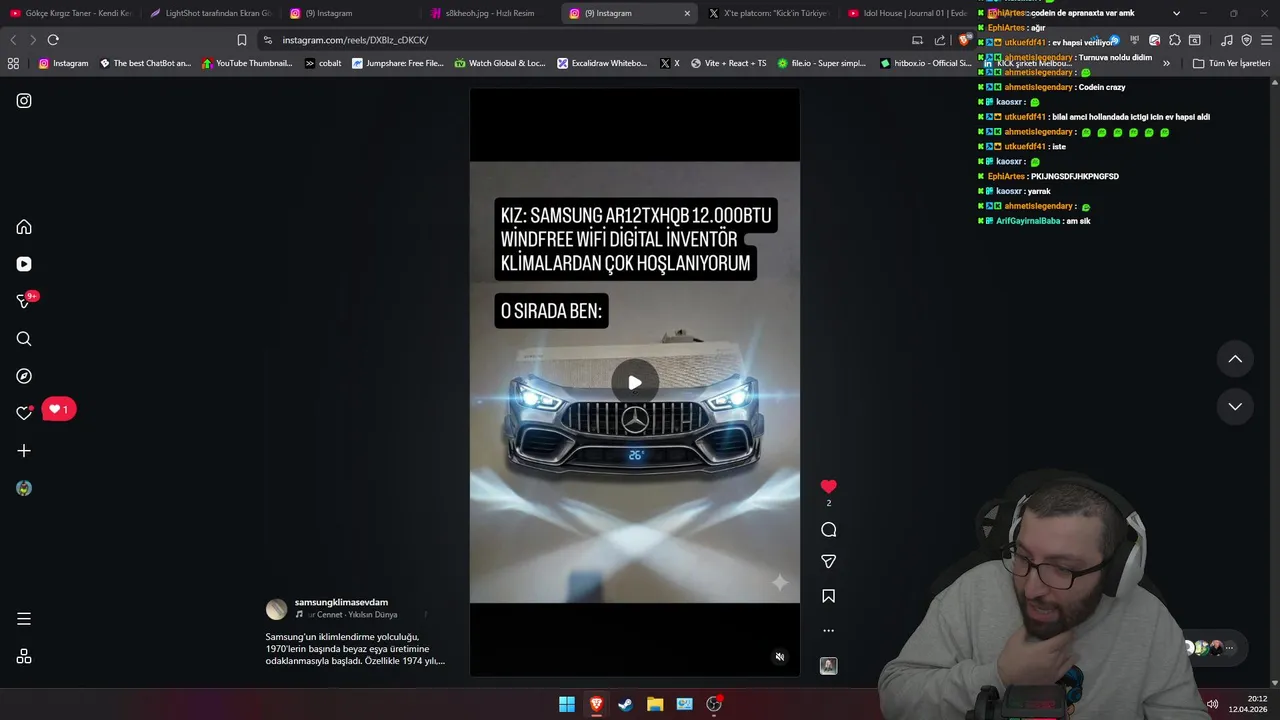Open 'YouTube Thumbnail...' bookmark

point(247,63)
